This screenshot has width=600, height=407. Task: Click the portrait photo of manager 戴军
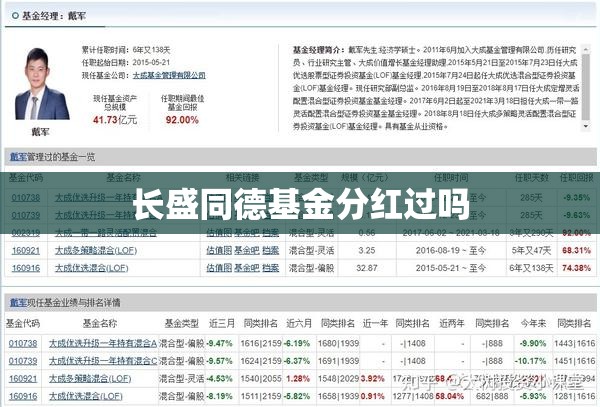42,84
